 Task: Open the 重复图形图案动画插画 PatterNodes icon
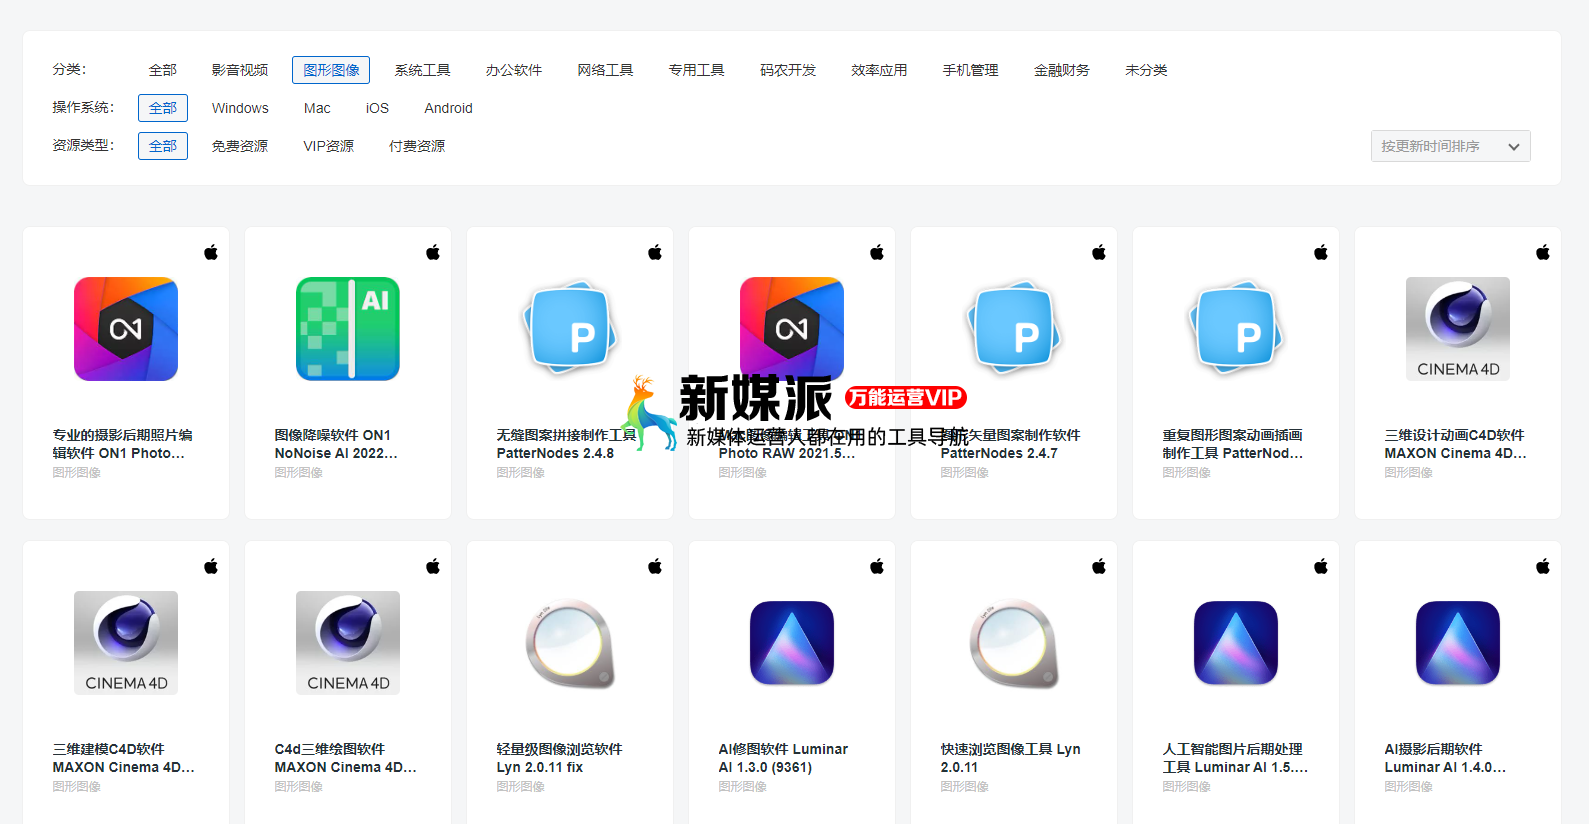(1236, 329)
